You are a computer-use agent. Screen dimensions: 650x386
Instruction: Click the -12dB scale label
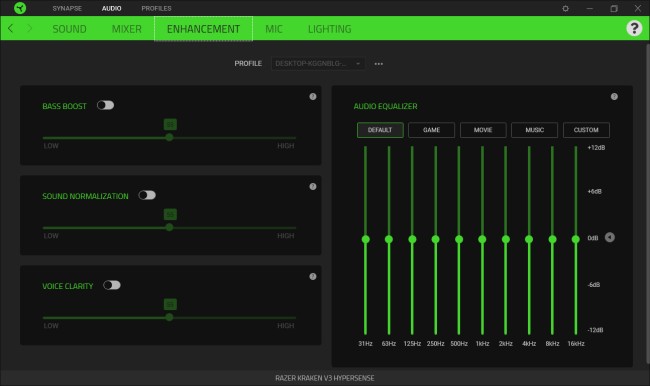(x=595, y=330)
